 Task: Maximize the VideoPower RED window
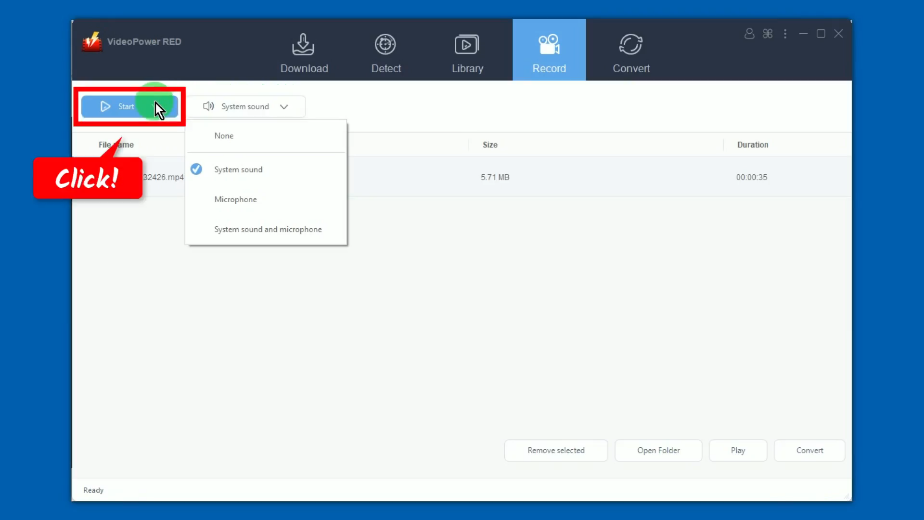[821, 34]
